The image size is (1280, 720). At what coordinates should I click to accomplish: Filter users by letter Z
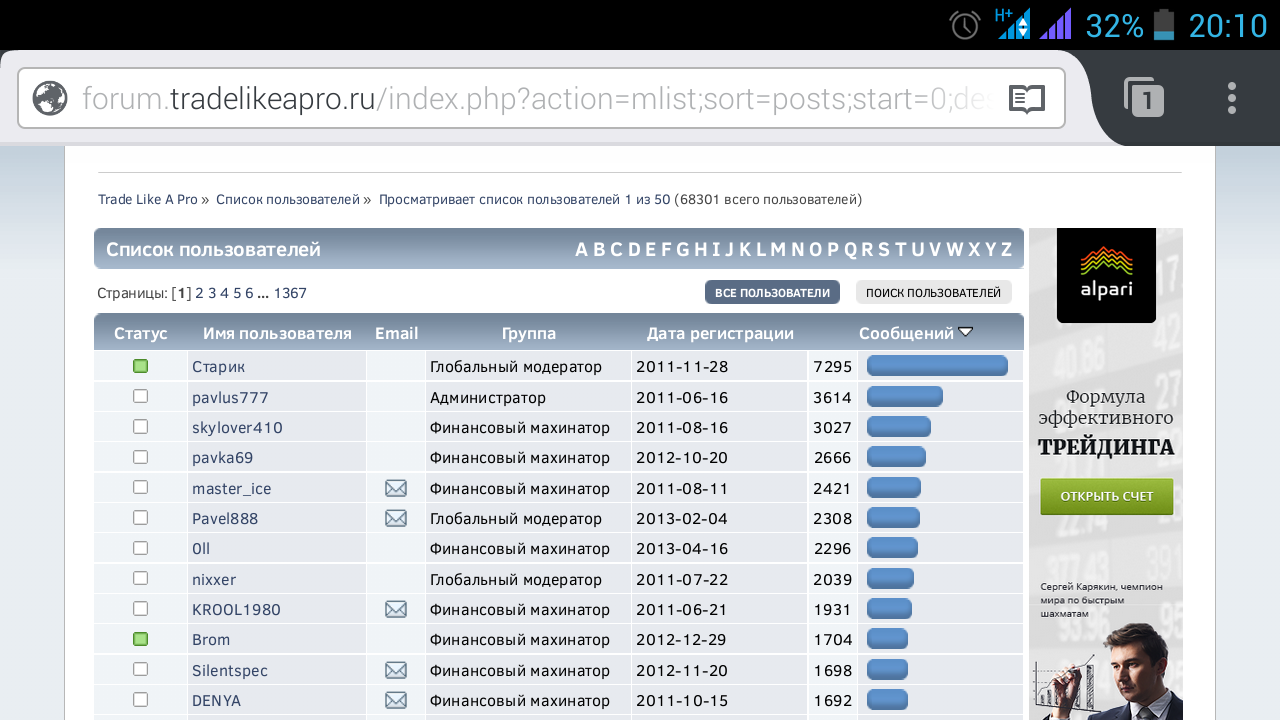pos(1006,249)
